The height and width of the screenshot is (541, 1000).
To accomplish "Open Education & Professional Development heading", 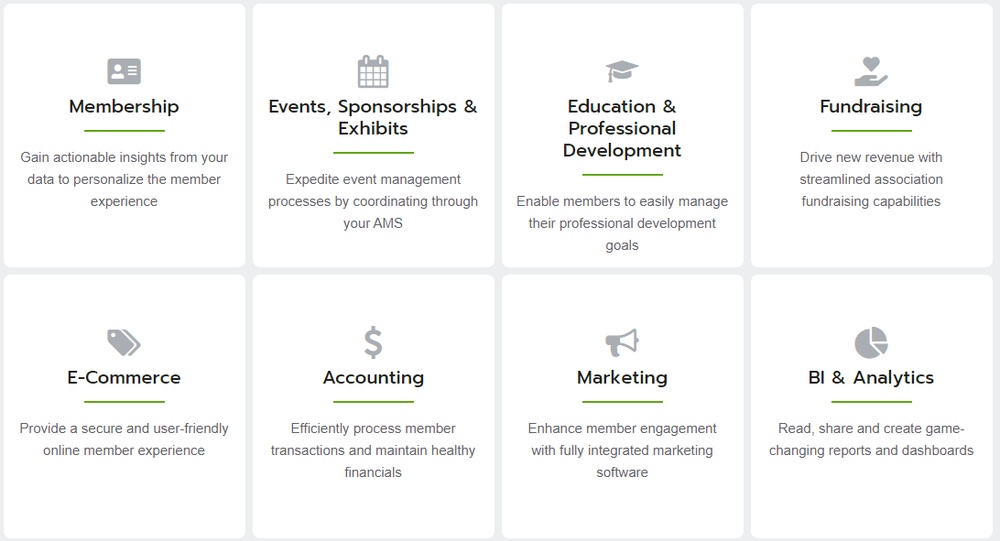I will [622, 129].
